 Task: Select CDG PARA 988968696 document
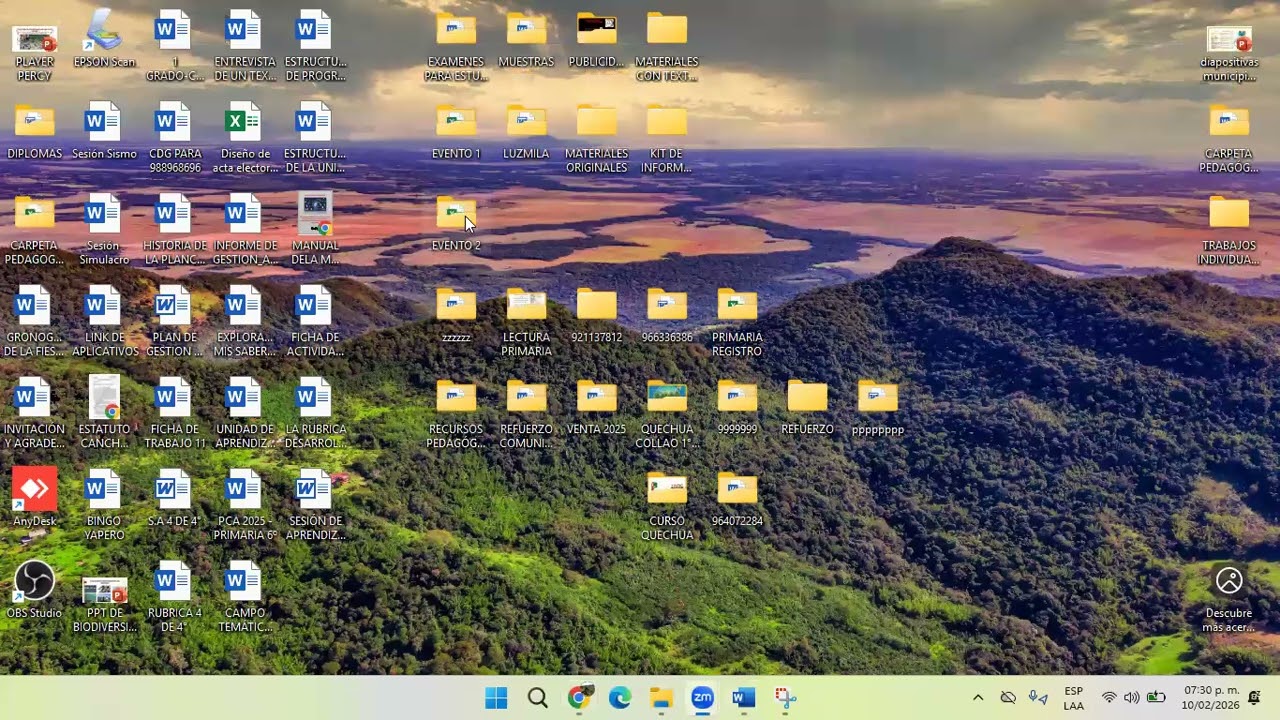(x=174, y=140)
